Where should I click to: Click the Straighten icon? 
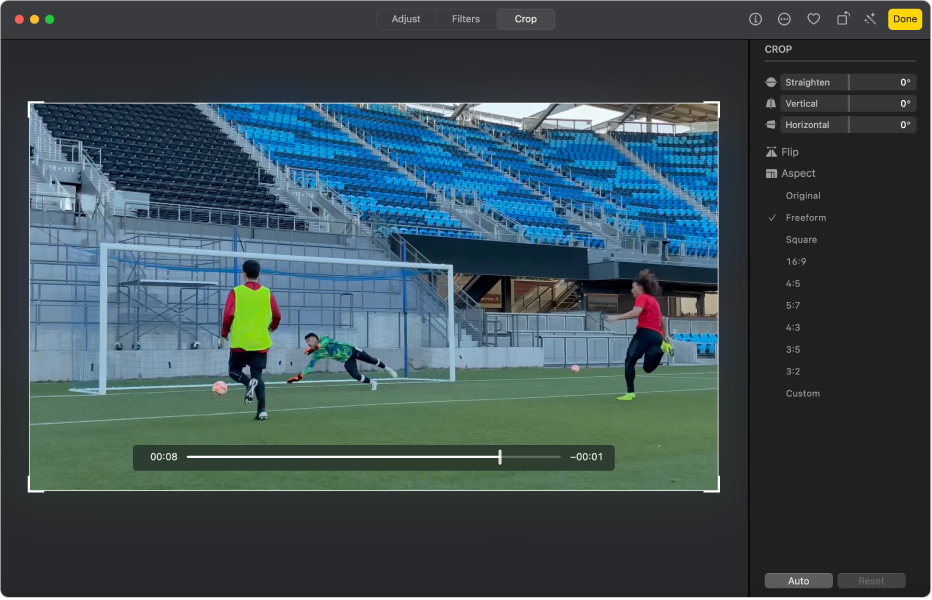point(771,83)
